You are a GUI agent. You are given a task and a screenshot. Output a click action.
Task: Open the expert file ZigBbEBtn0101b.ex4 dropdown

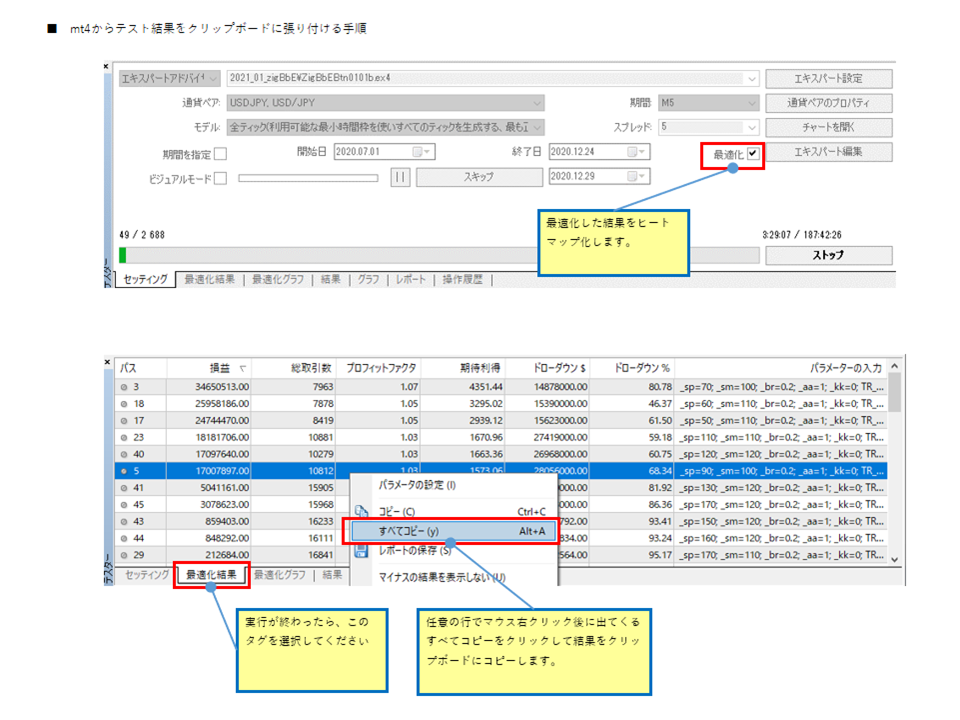point(752,78)
